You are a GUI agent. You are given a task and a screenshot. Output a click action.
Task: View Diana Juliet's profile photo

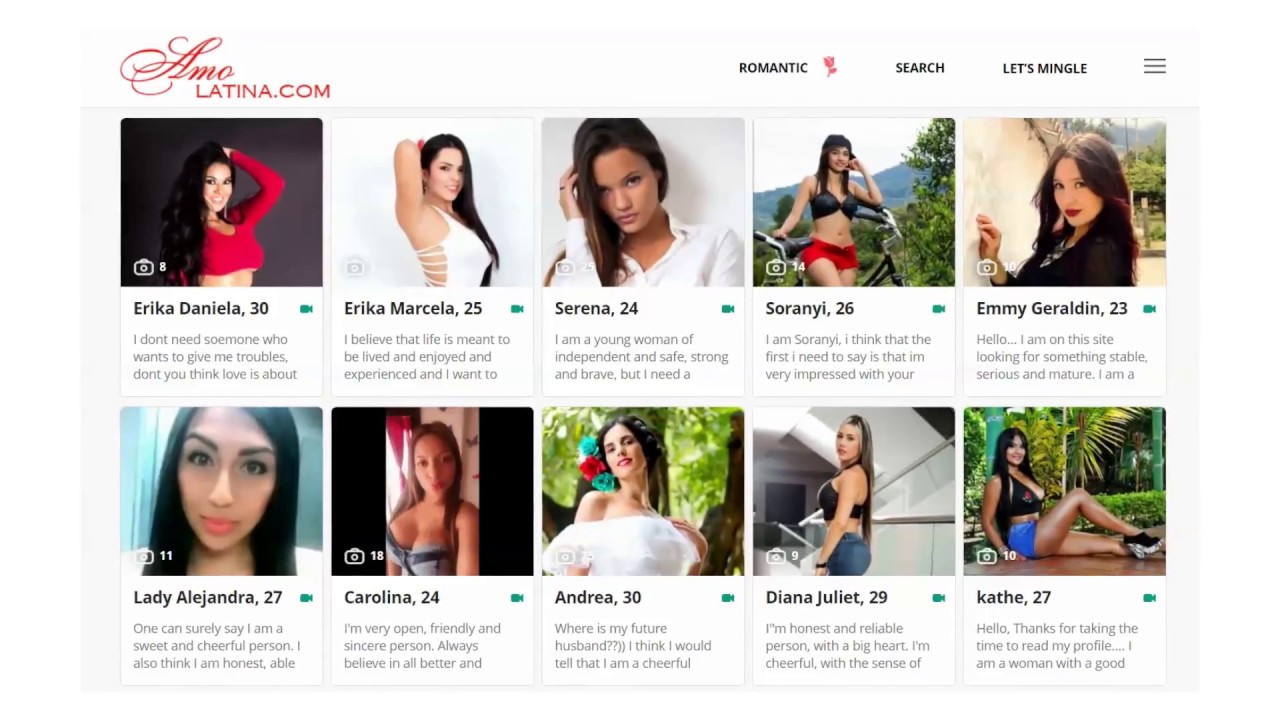pyautogui.click(x=854, y=491)
